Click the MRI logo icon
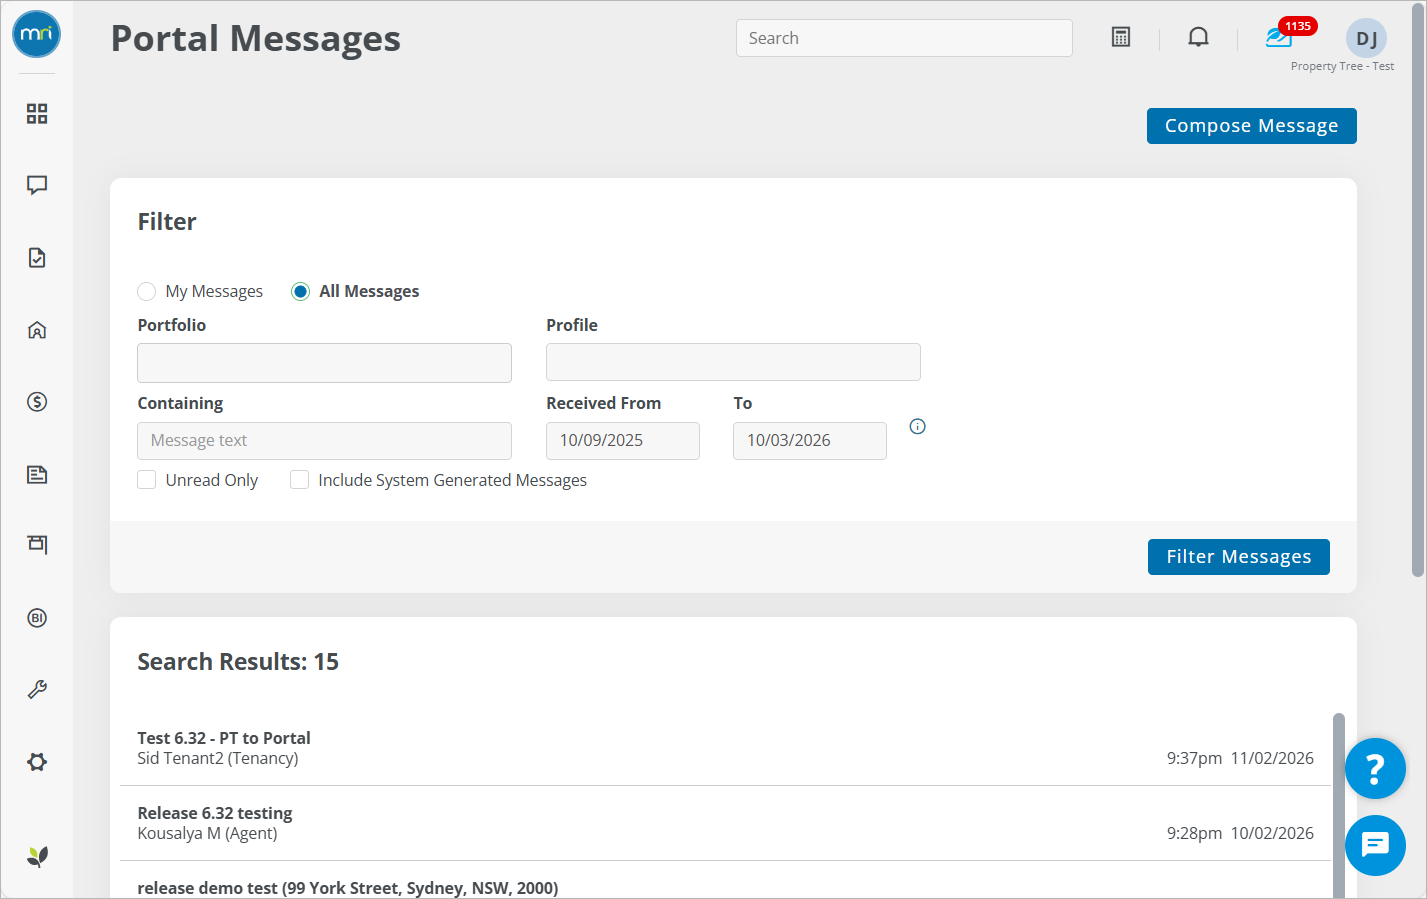The image size is (1427, 899). tap(36, 34)
